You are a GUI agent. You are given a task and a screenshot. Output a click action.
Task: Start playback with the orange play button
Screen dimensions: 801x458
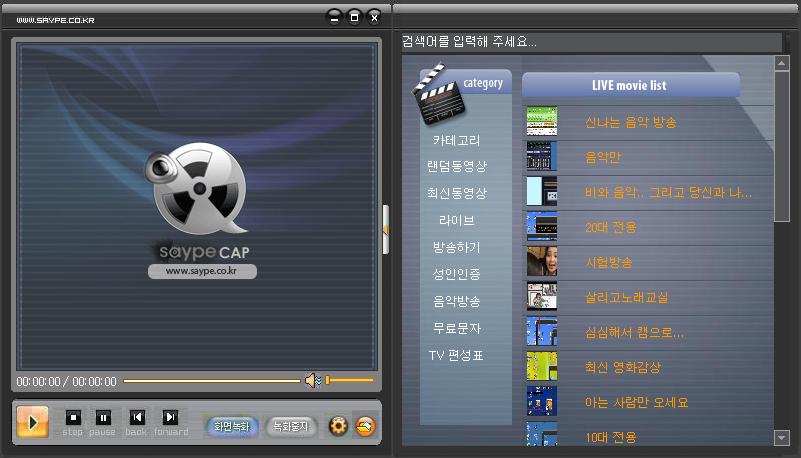point(32,422)
